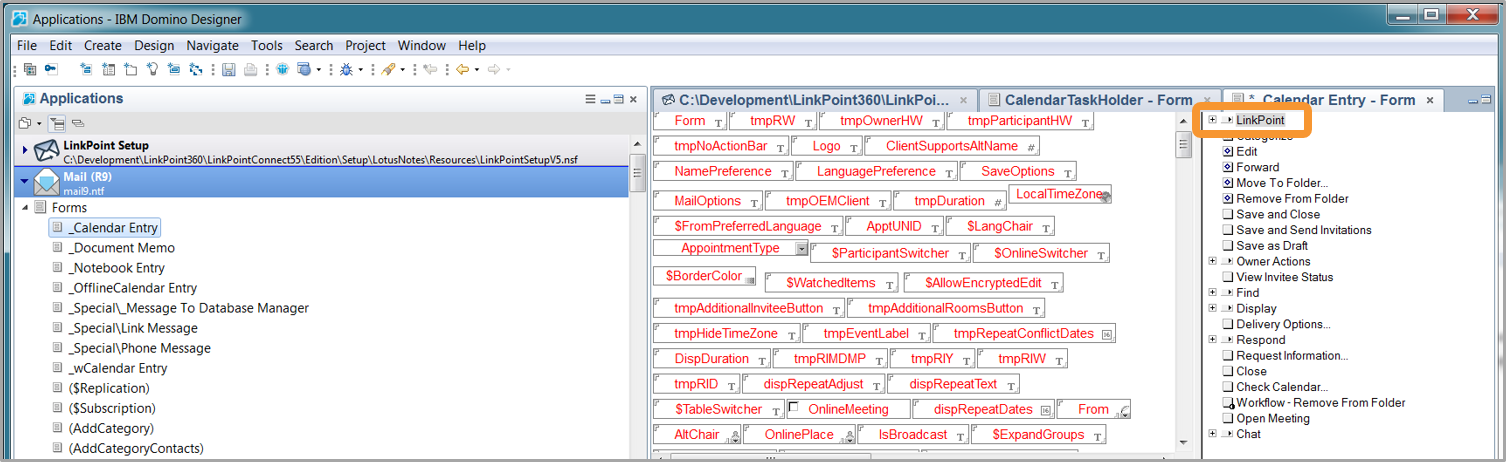Screen dimensions: 1506x462
Task: Click the round blue Notes preview icon
Action: pos(282,69)
